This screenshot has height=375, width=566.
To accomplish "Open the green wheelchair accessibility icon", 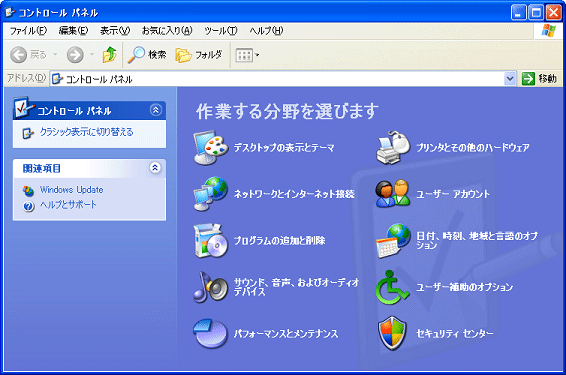I will (x=392, y=288).
